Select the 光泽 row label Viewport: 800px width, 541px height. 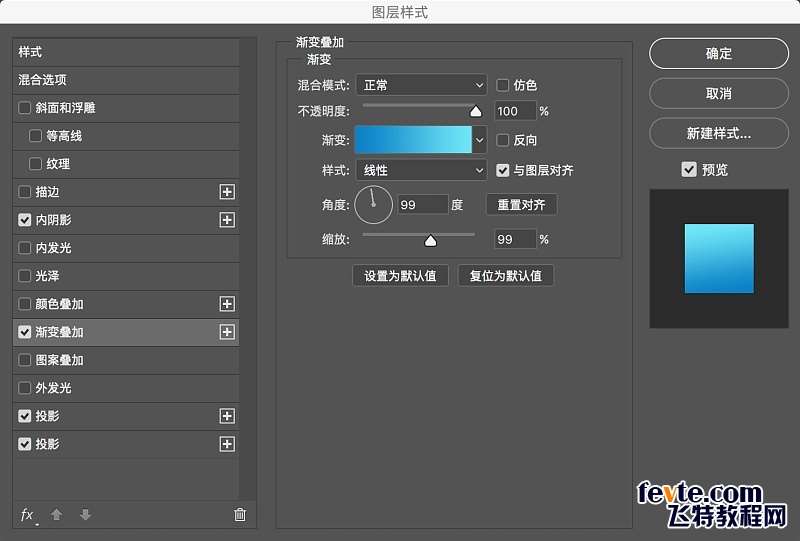47,276
